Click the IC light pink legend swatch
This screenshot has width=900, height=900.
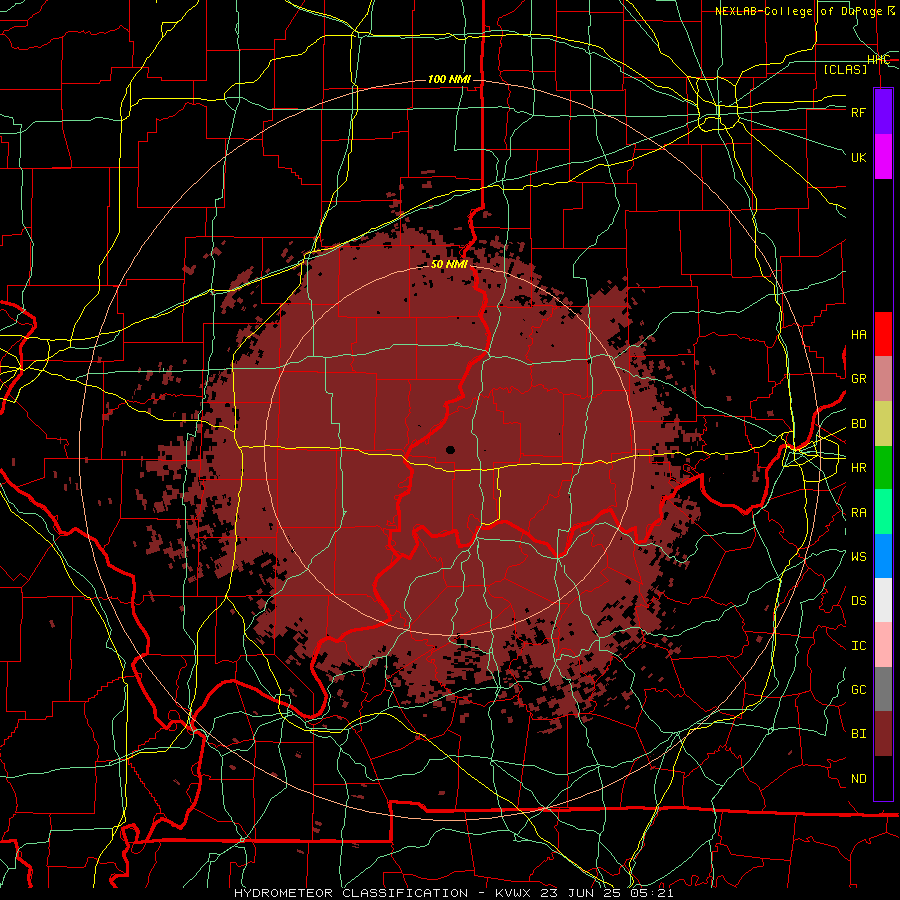click(883, 645)
